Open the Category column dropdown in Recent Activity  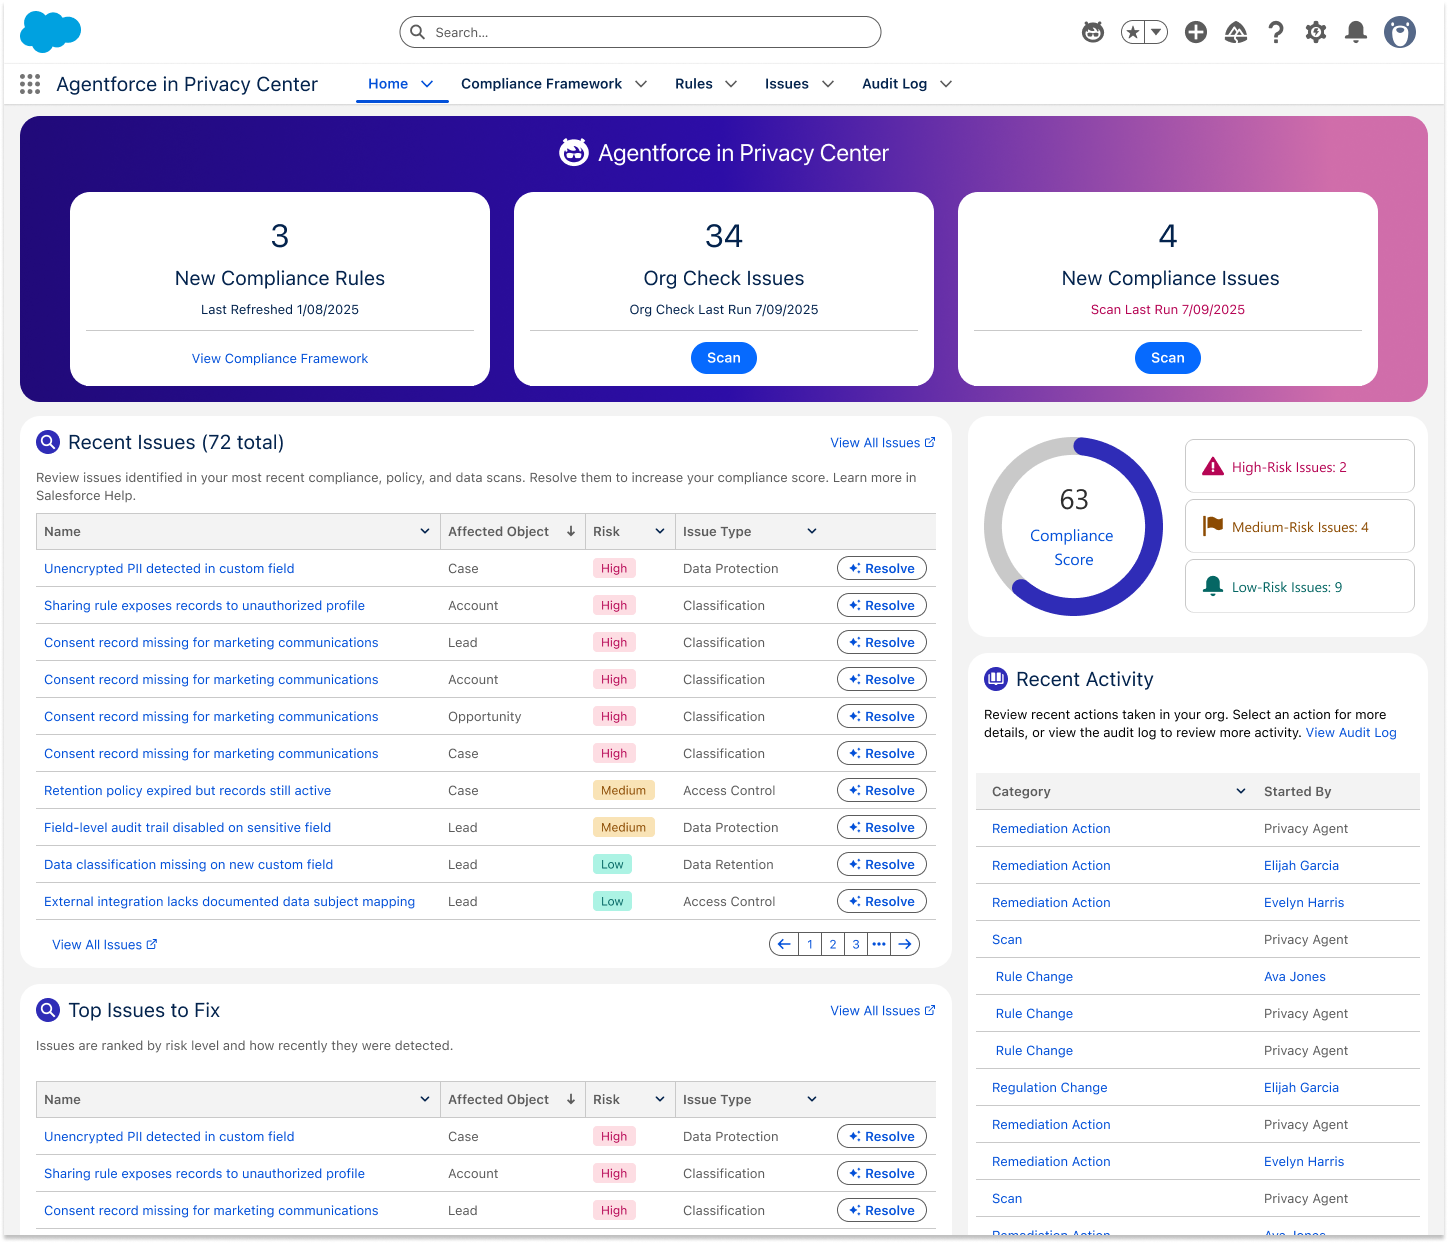click(1241, 791)
